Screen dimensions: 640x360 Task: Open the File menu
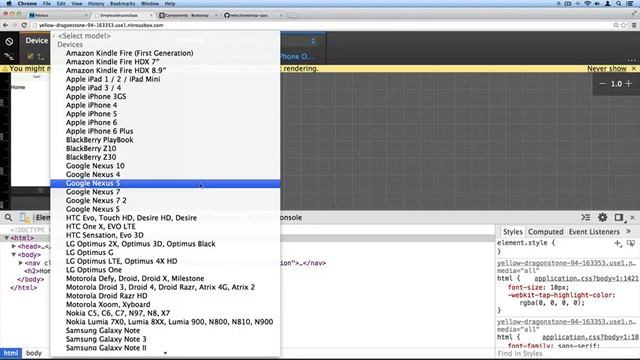click(x=47, y=4)
